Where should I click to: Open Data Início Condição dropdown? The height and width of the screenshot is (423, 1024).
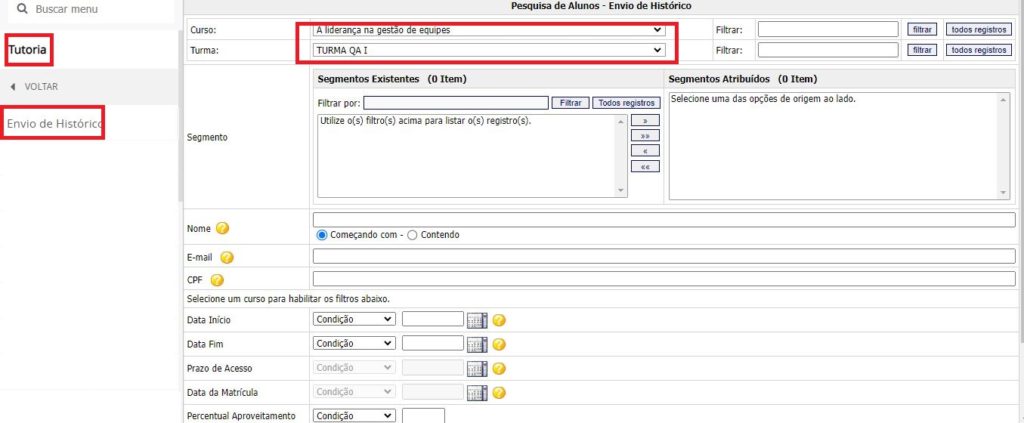pyautogui.click(x=354, y=320)
